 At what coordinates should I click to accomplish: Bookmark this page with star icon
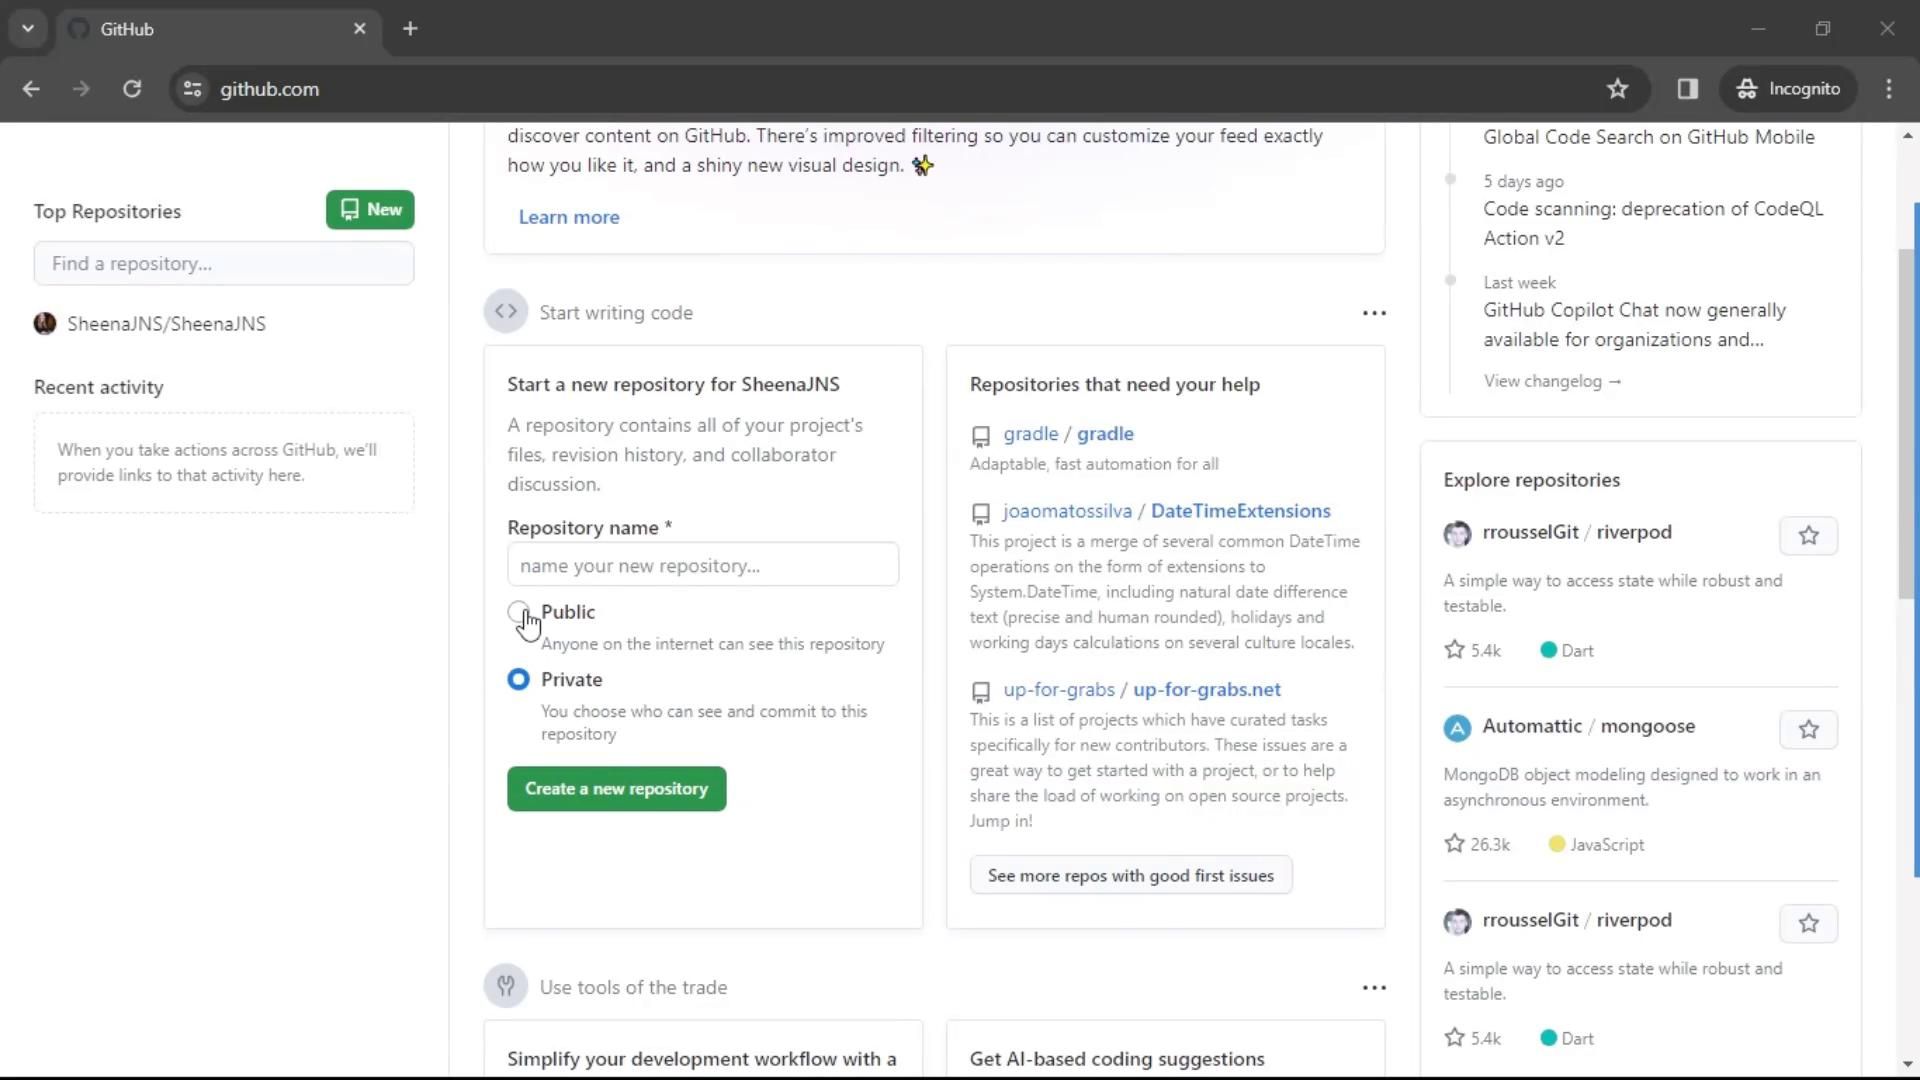[1617, 89]
